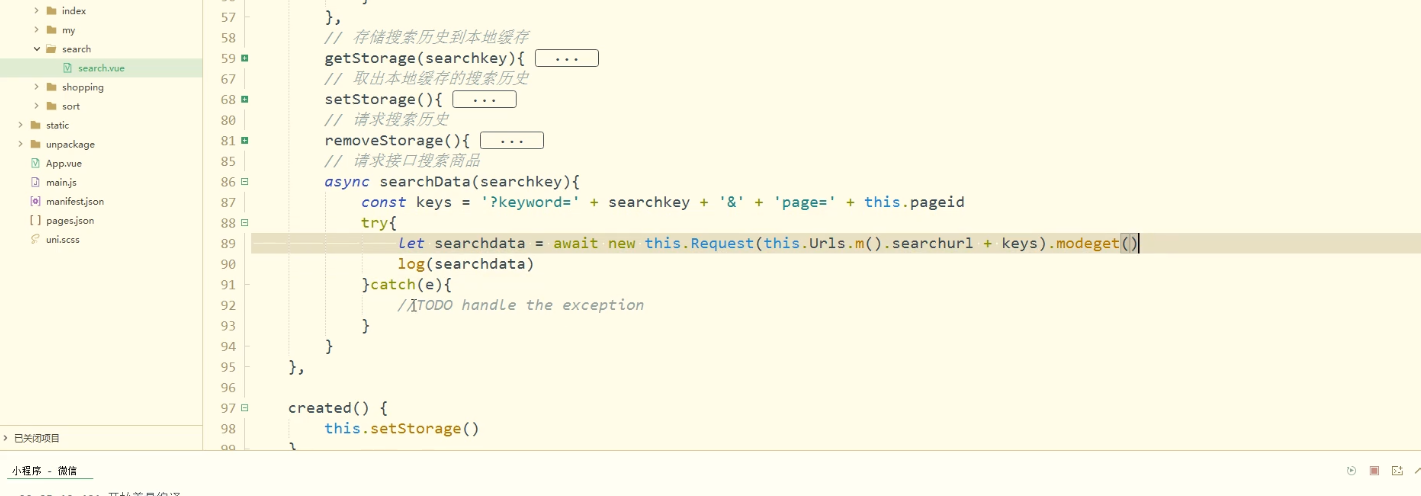The height and width of the screenshot is (496, 1421).
Task: Click the uni.scss file icon
Action: 35,239
